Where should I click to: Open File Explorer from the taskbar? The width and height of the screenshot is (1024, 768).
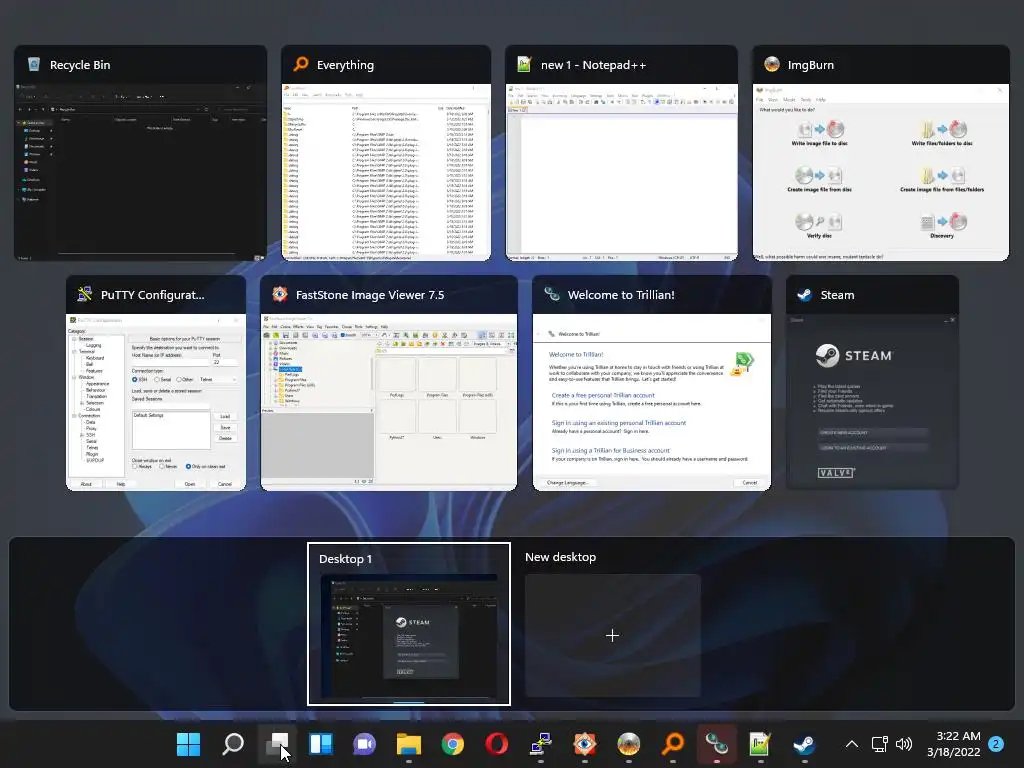(409, 744)
